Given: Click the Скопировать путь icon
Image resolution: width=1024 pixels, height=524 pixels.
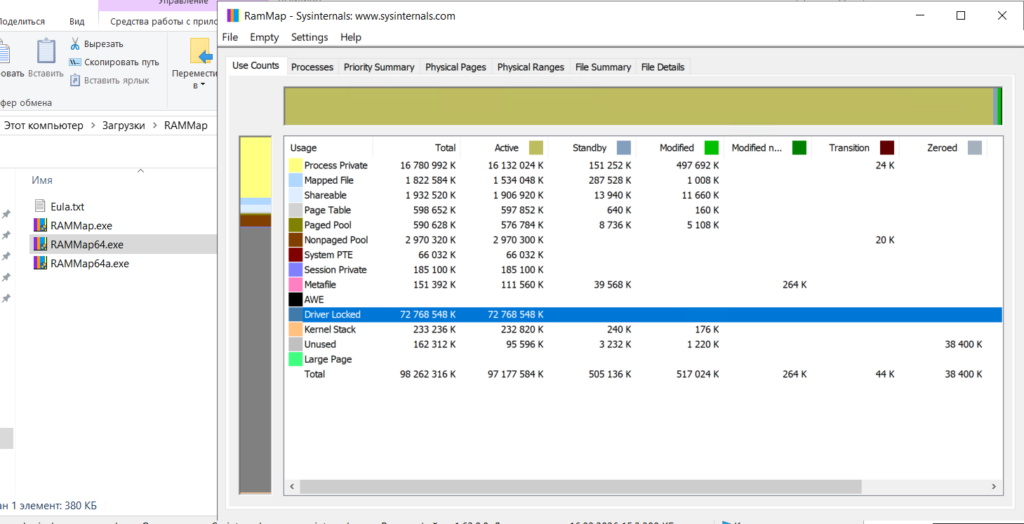Looking at the screenshot, I should tap(75, 62).
